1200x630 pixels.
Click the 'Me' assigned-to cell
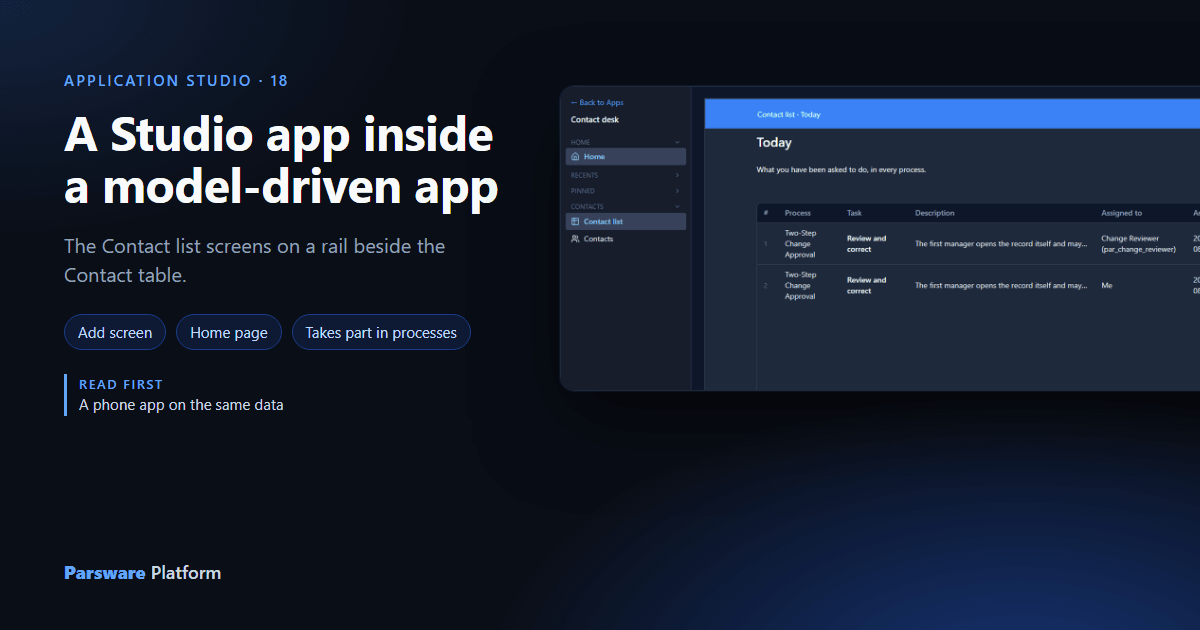(x=1106, y=285)
